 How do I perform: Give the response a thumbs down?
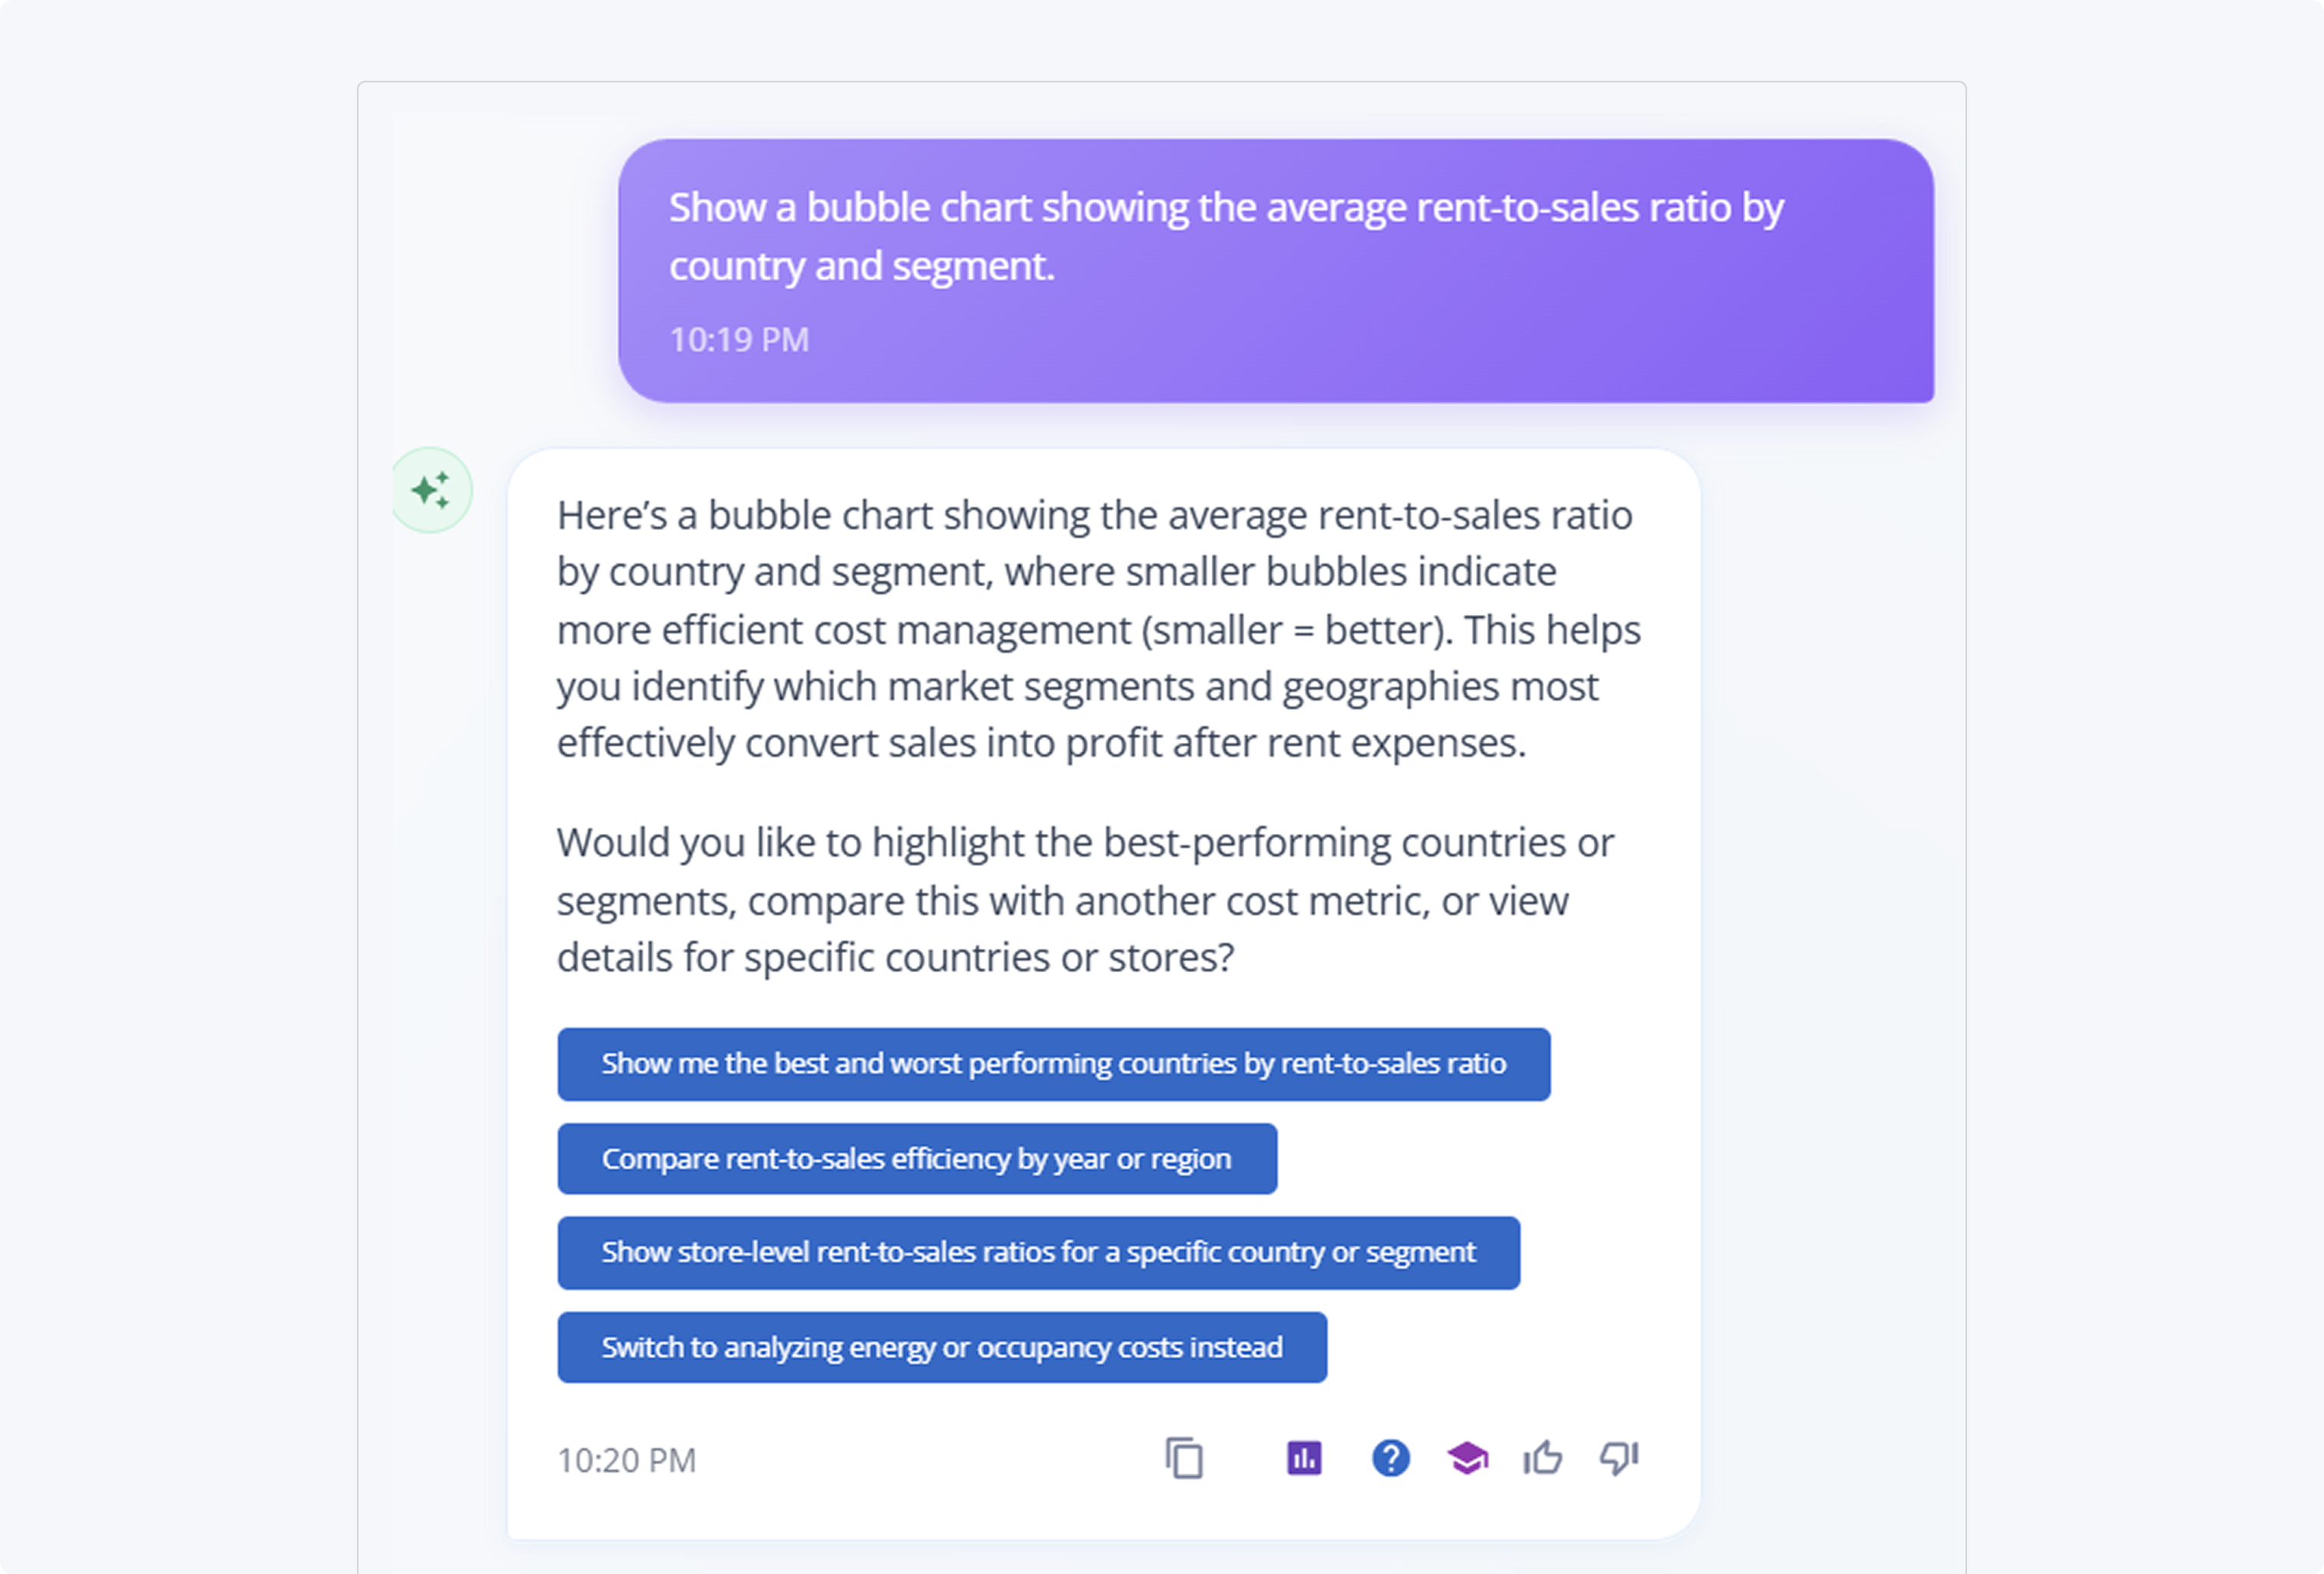[1619, 1458]
